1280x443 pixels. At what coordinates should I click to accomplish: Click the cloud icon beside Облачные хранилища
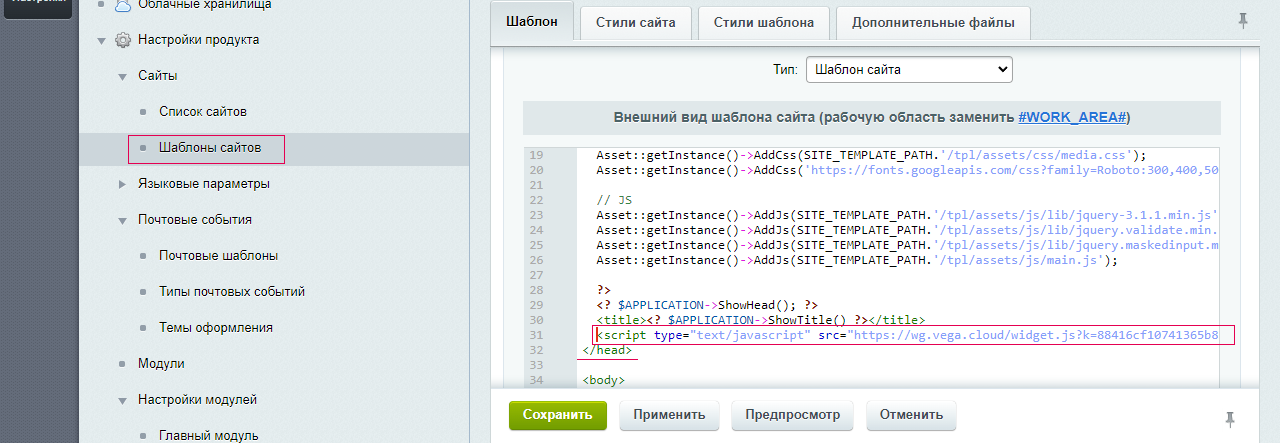tap(122, 5)
